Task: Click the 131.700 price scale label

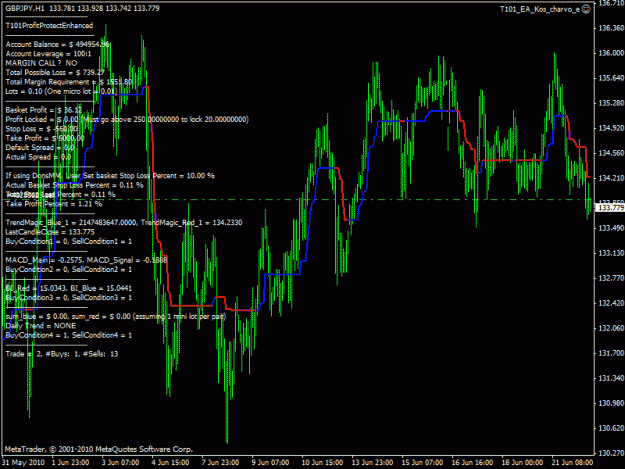Action: pos(611,353)
